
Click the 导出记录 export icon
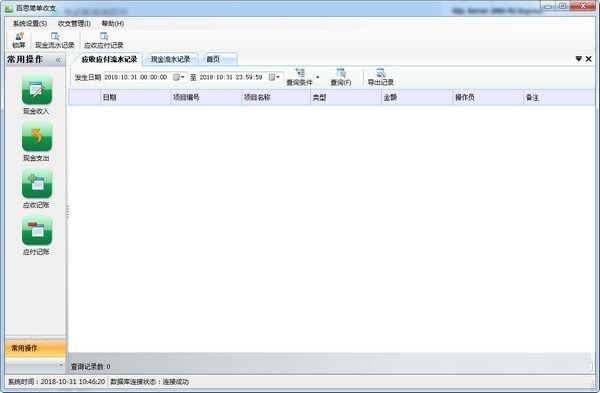click(380, 77)
